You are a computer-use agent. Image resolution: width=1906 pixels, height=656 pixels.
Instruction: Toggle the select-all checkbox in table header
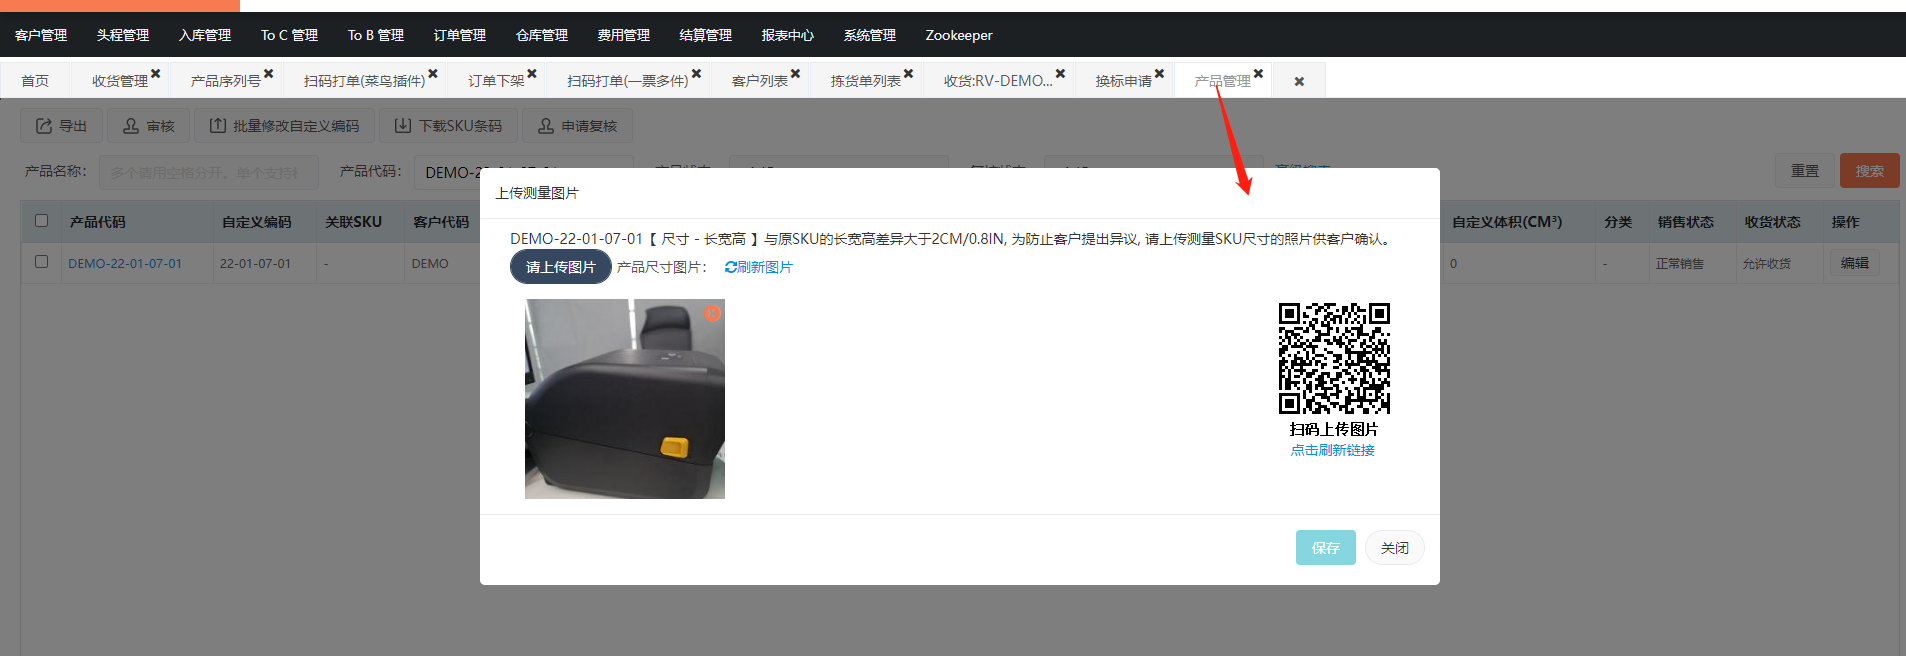click(41, 221)
